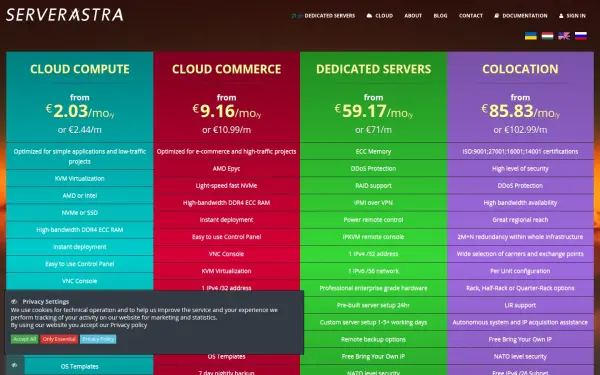Click 'ECC Memory' row

[x=373, y=152]
